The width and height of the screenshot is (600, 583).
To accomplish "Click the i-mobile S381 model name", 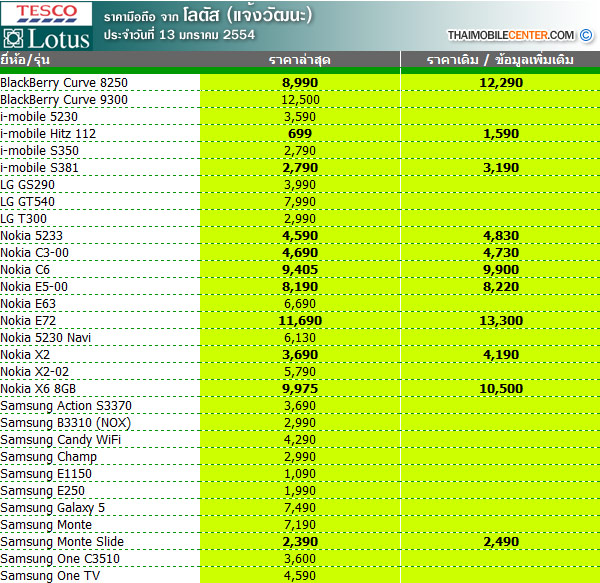I will [39, 168].
